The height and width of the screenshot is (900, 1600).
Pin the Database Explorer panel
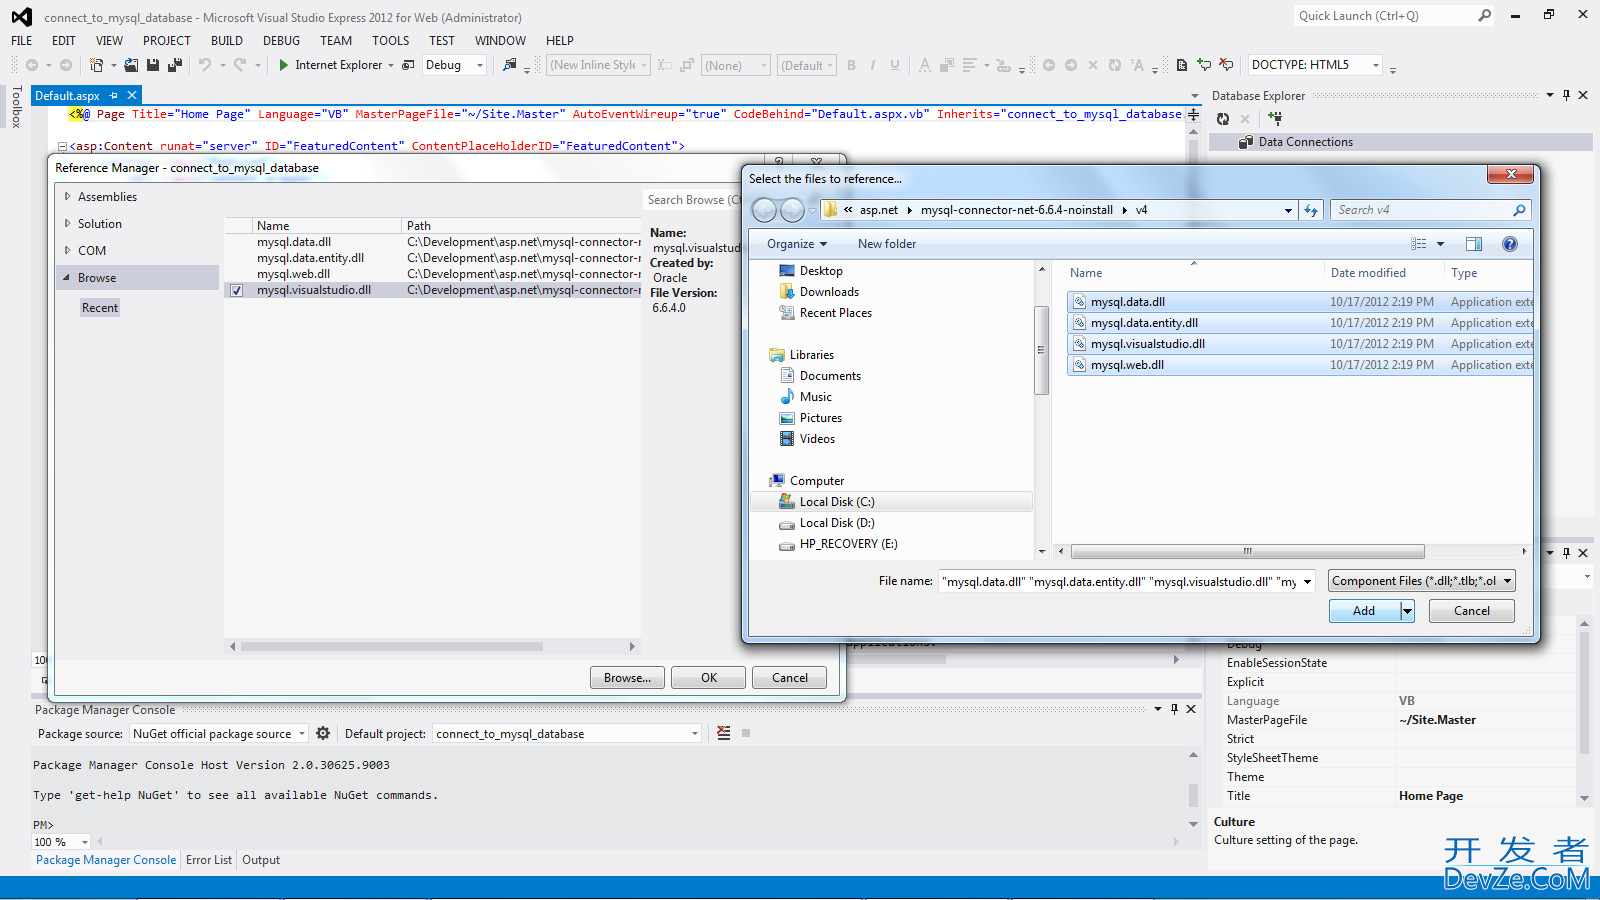[x=1566, y=95]
